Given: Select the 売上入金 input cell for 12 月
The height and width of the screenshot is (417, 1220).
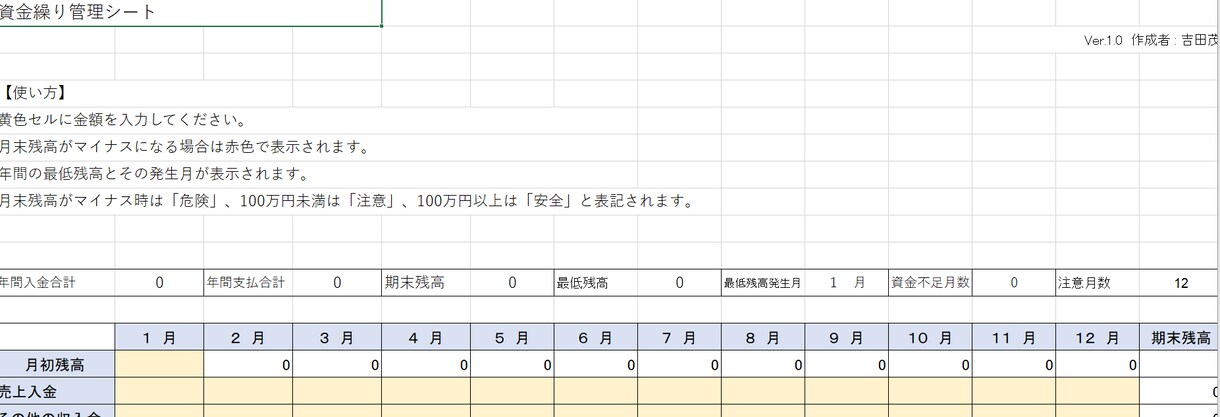Looking at the screenshot, I should coord(1097,391).
